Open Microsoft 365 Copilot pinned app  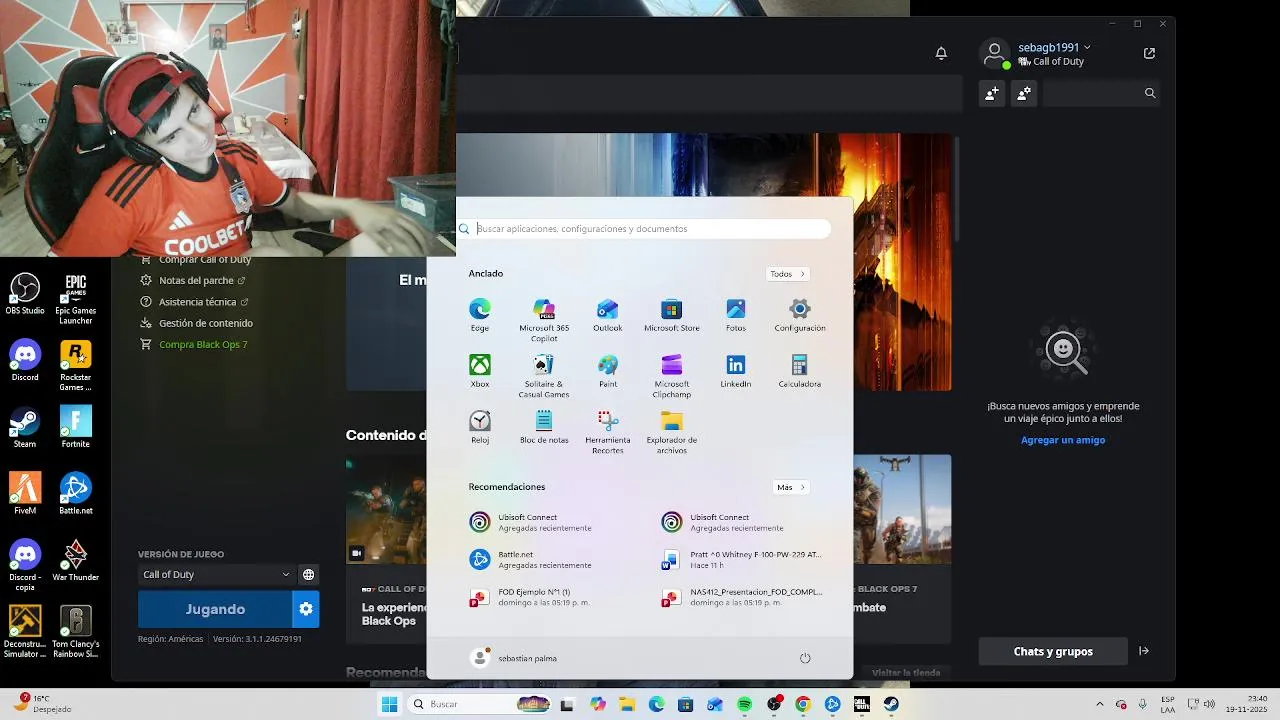pos(544,320)
